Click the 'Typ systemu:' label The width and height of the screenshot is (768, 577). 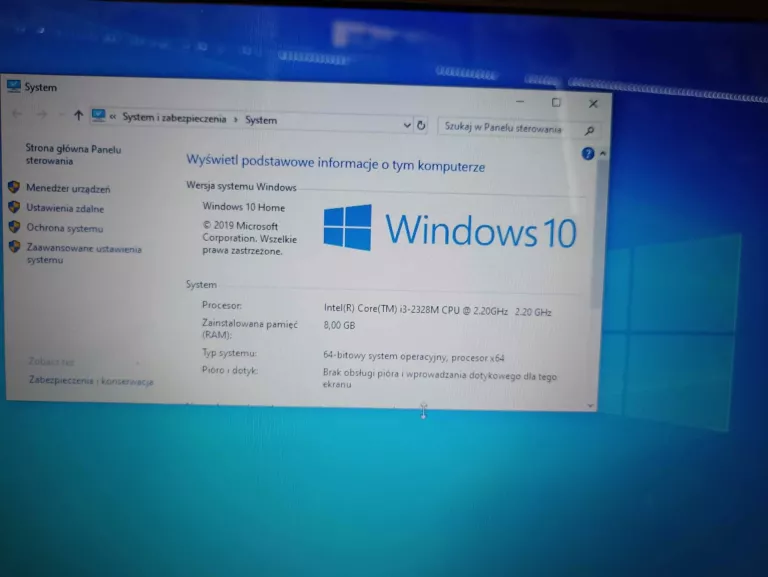point(229,353)
